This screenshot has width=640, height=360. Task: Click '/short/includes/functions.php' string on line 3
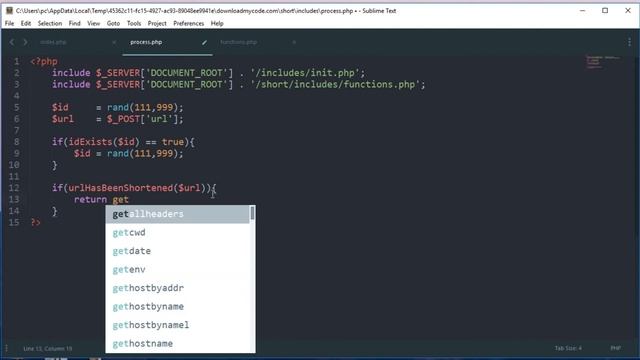(x=336, y=84)
